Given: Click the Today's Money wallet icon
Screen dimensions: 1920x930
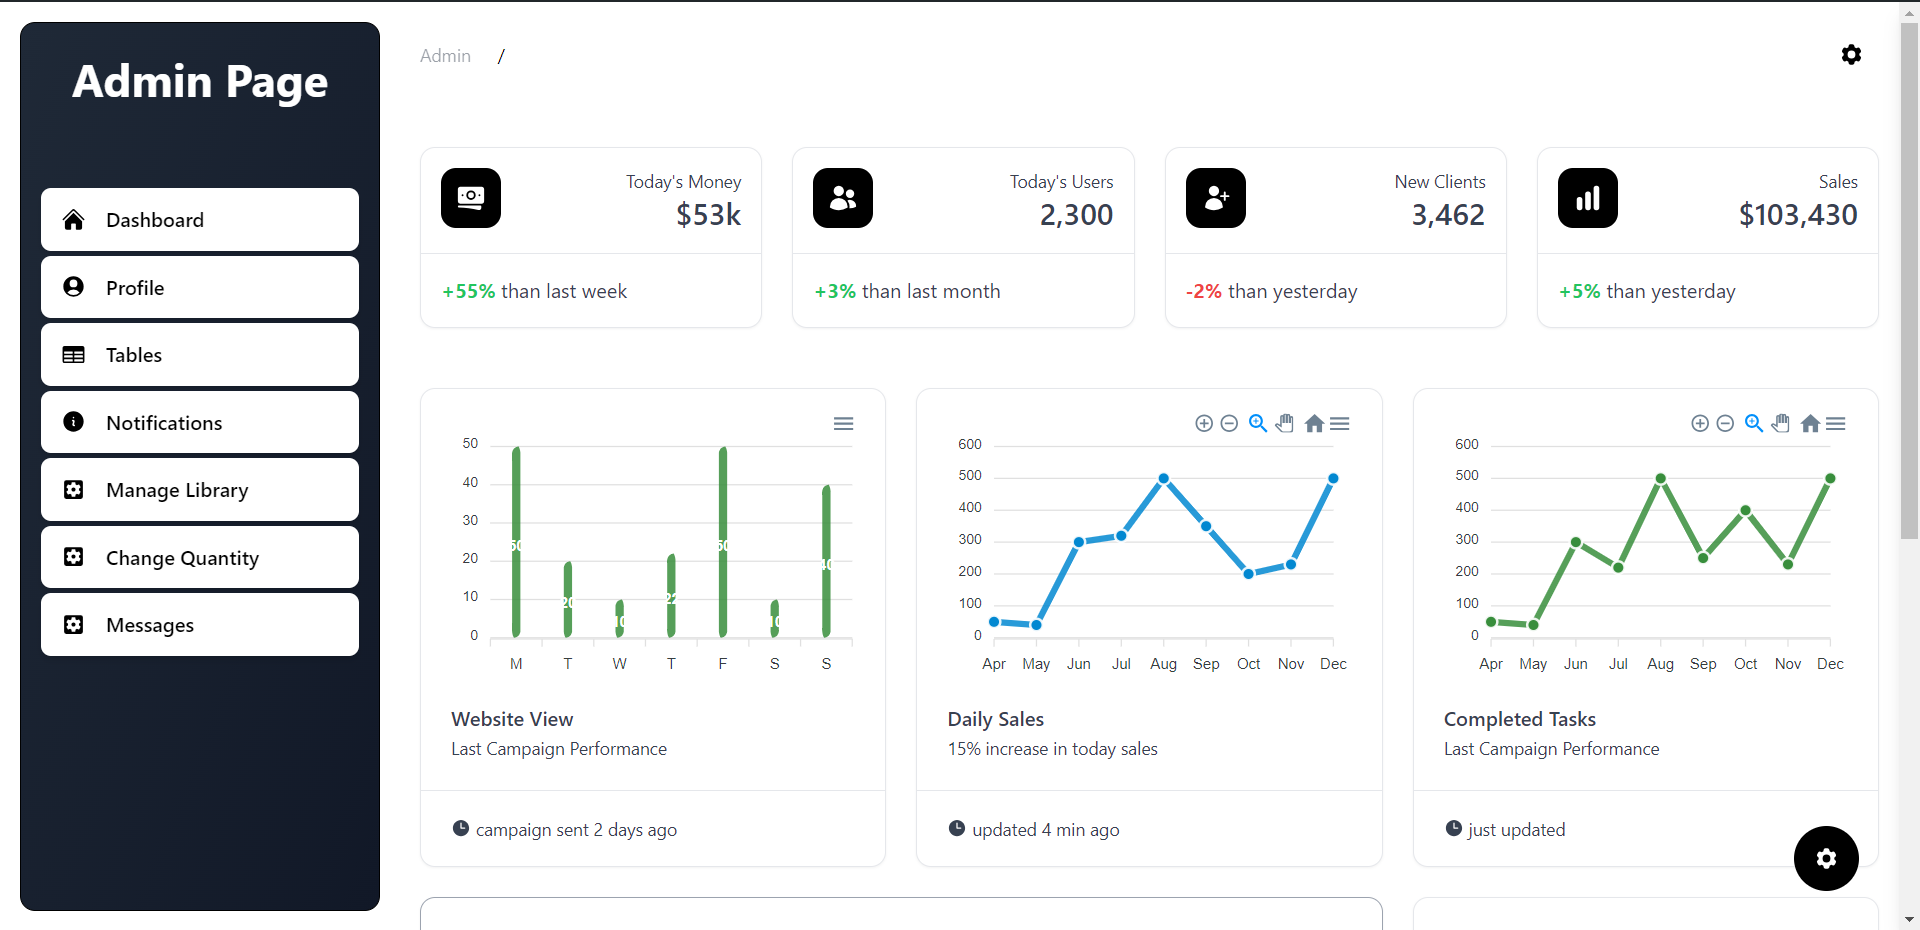Looking at the screenshot, I should click(471, 198).
